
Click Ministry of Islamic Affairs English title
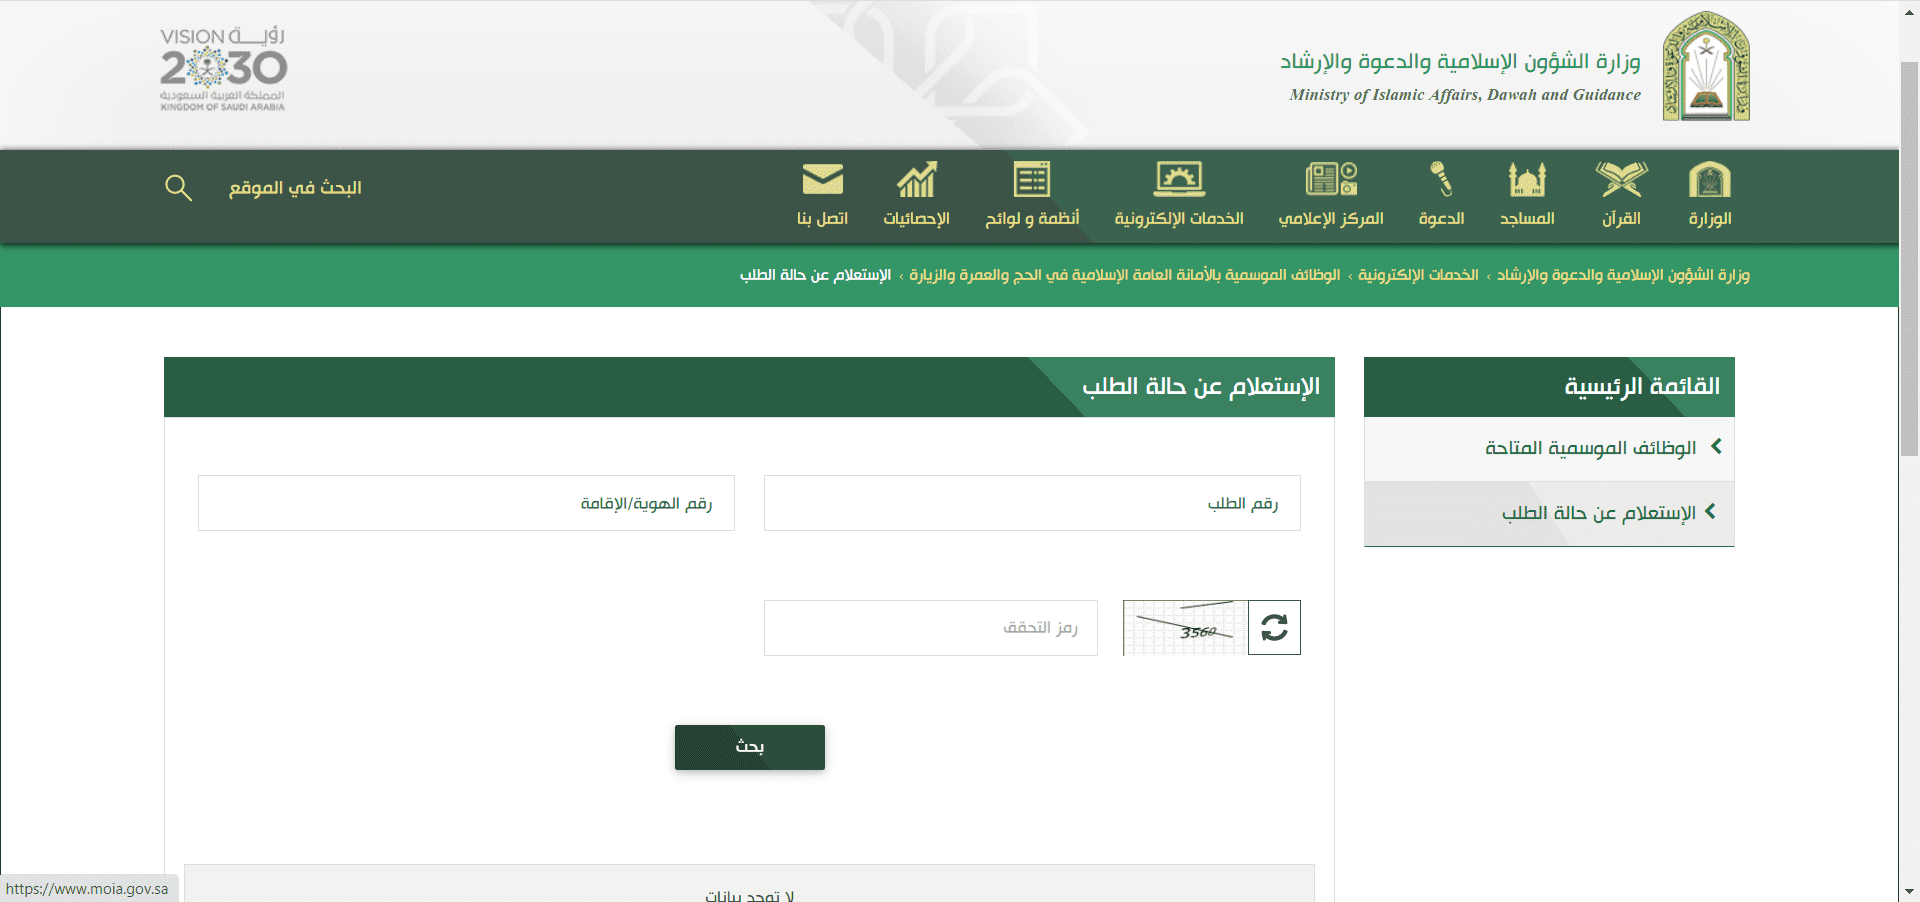tap(1465, 95)
